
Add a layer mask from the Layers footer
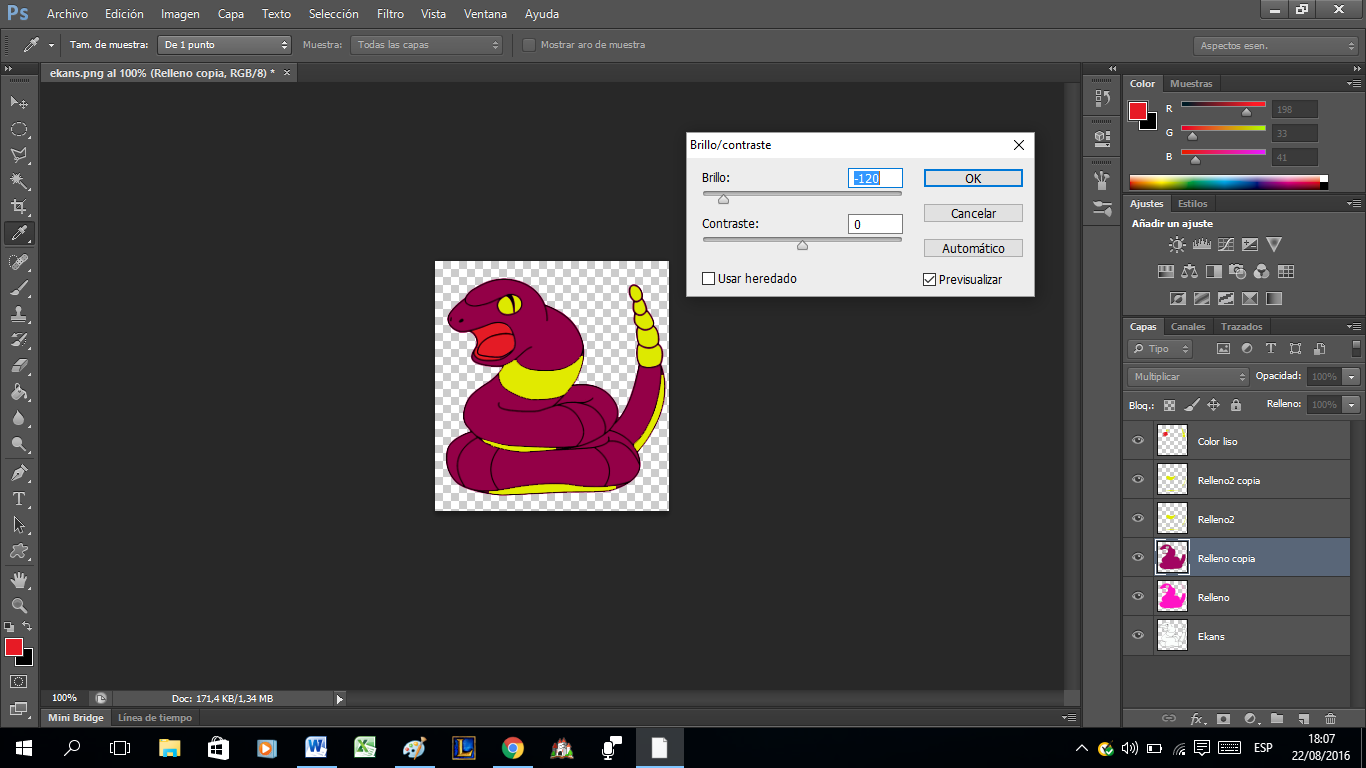point(1224,718)
